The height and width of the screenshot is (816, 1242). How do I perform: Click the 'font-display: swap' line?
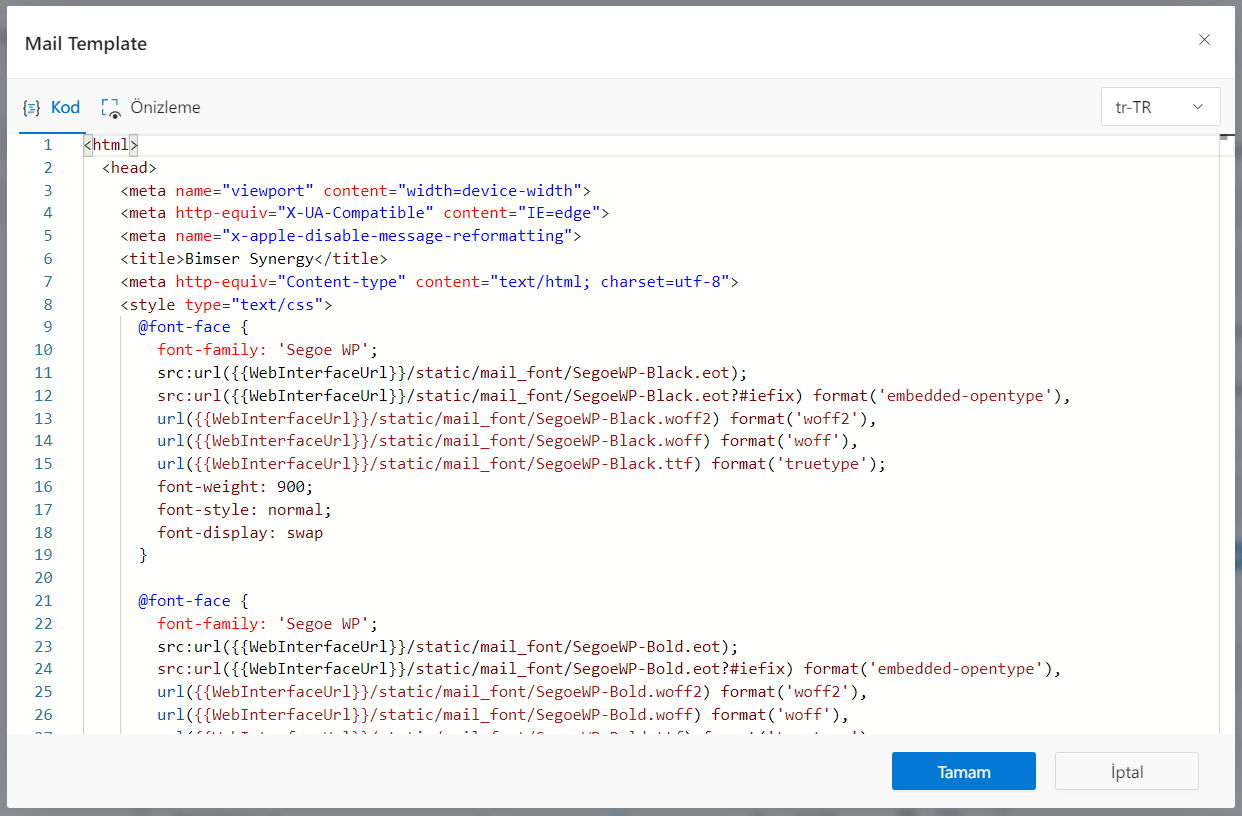(x=240, y=533)
